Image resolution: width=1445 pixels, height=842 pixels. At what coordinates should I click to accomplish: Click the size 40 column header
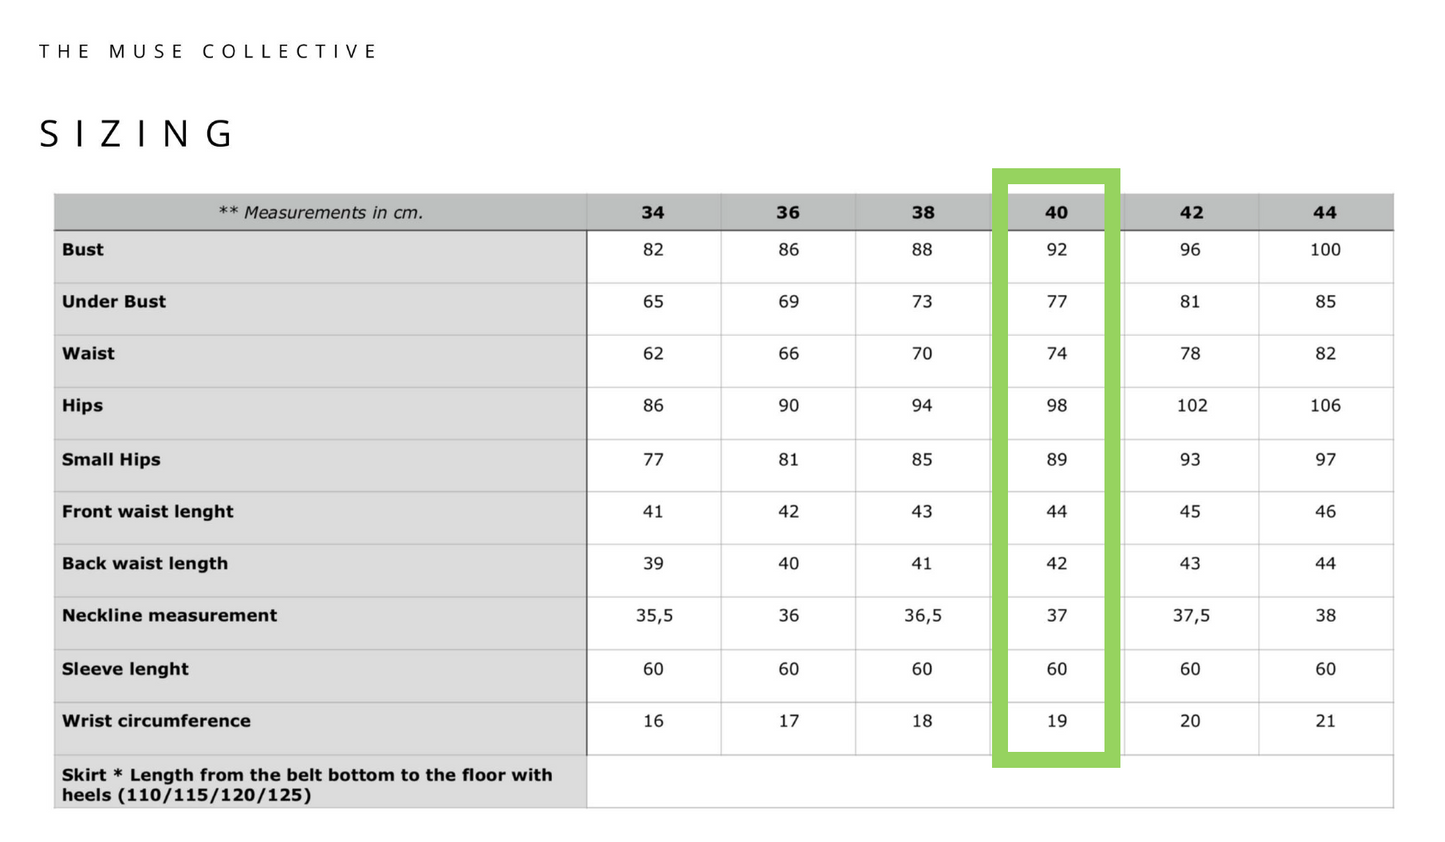click(1056, 212)
